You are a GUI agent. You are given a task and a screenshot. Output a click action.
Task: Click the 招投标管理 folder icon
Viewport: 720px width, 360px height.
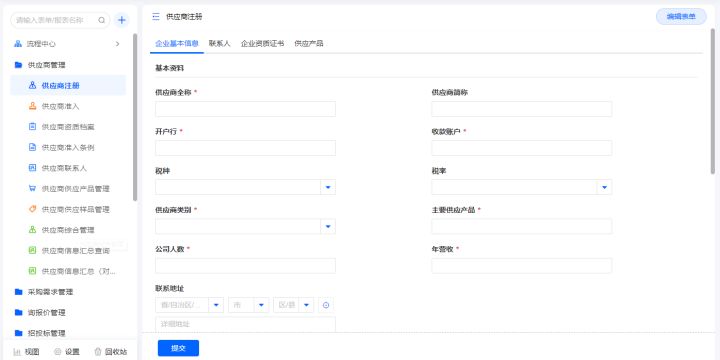coord(18,333)
